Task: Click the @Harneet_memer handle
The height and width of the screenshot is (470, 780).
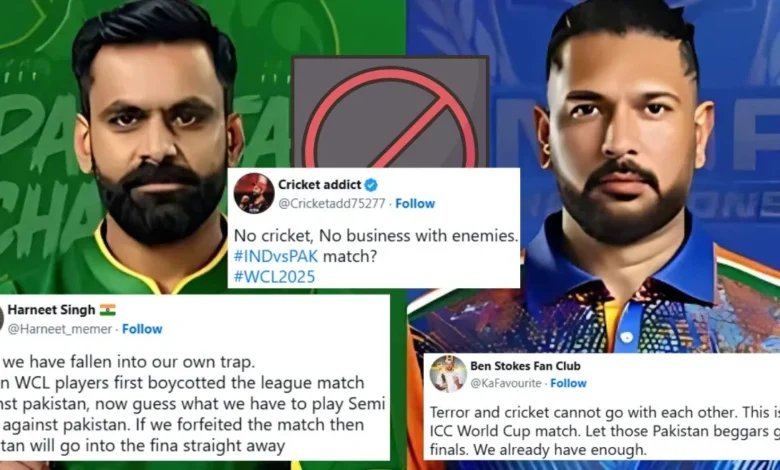Action: 60,329
